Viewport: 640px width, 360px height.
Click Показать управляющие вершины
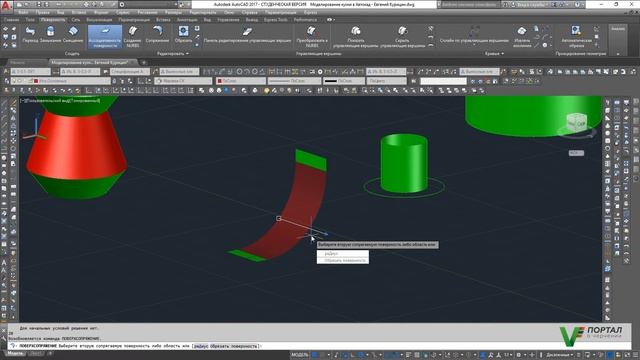click(x=356, y=37)
